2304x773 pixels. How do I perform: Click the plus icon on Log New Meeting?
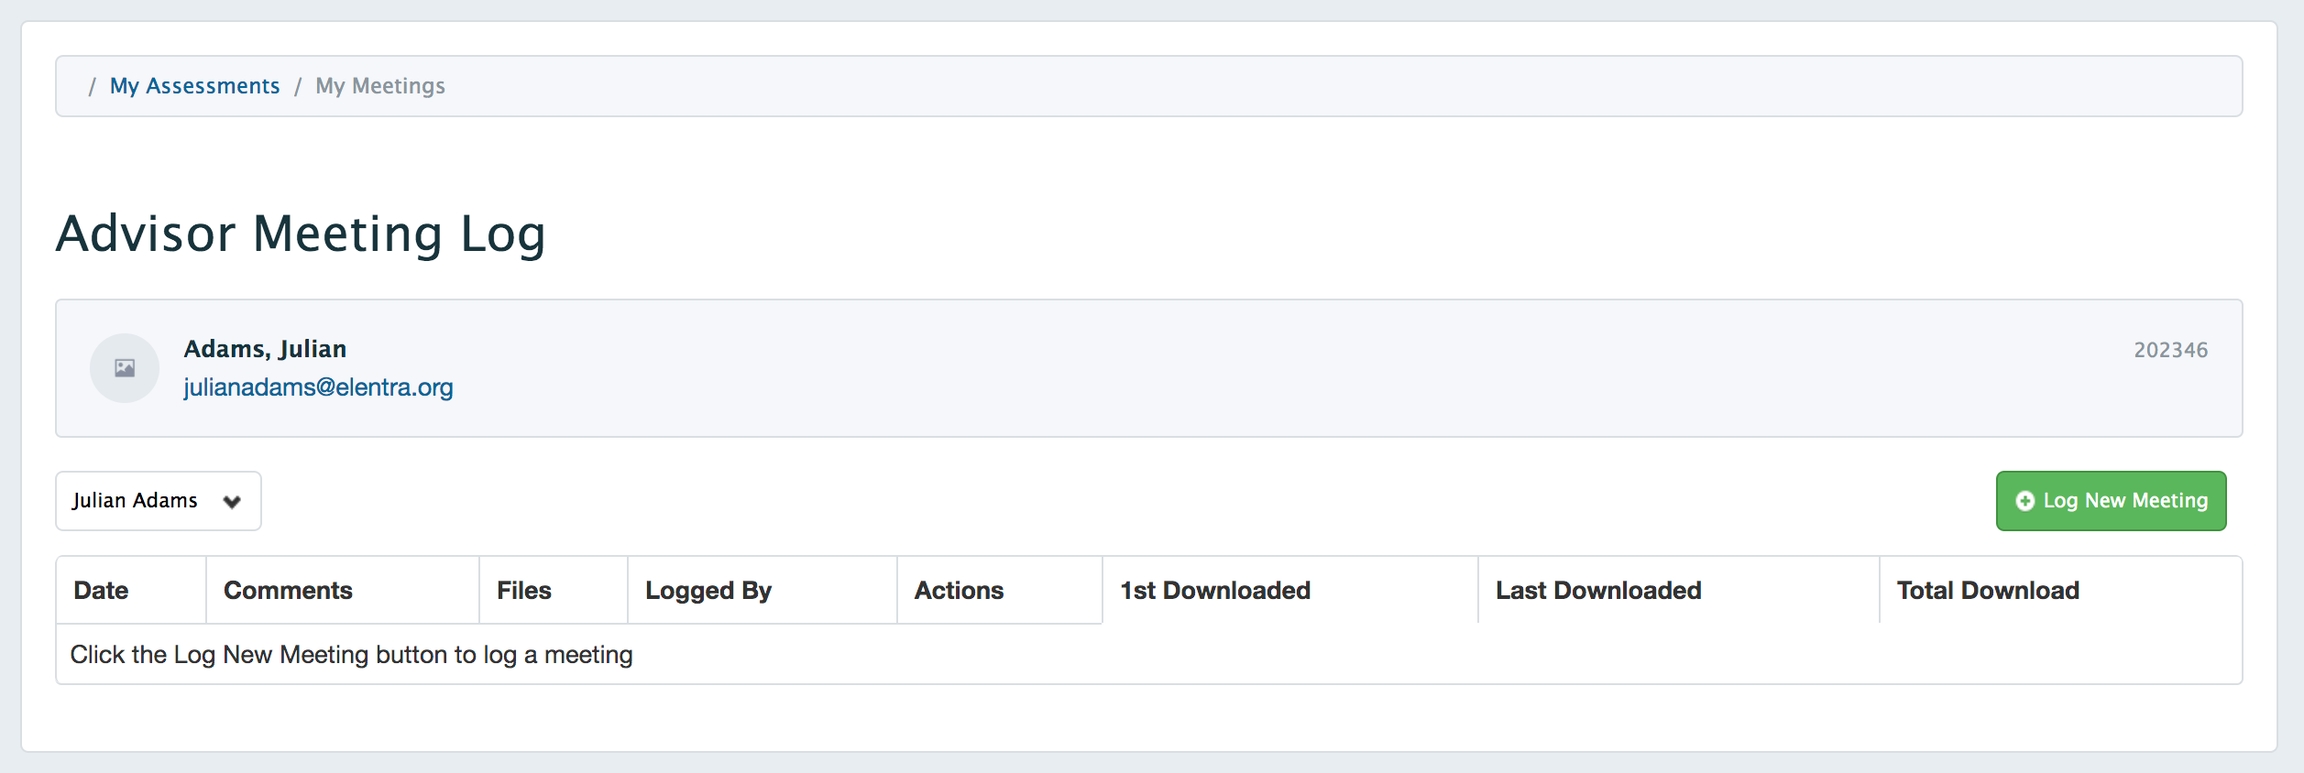point(2024,501)
